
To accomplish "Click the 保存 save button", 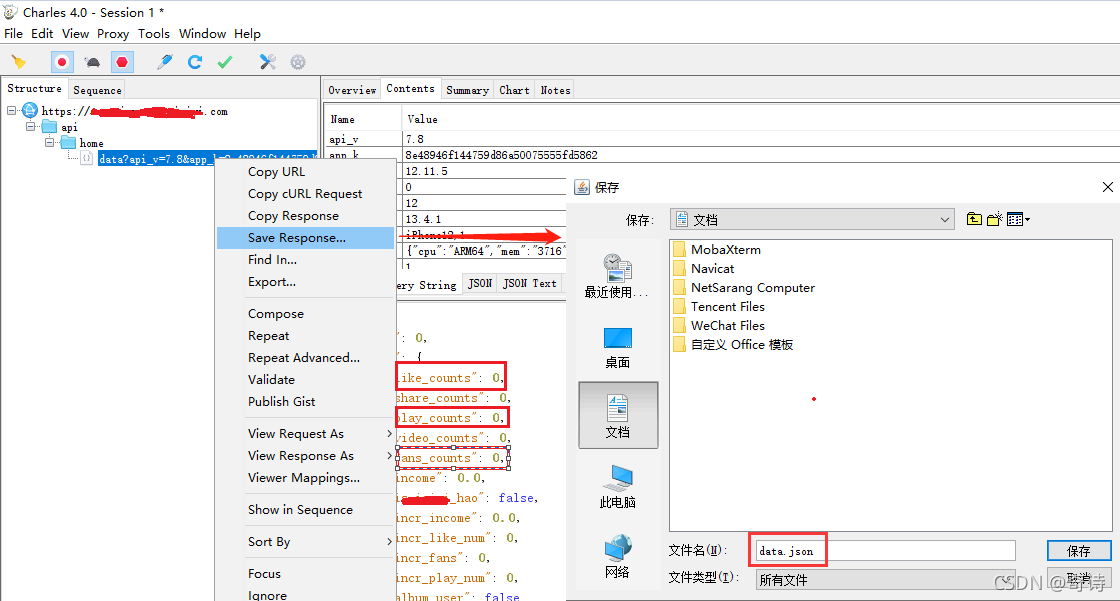I will pos(1079,551).
